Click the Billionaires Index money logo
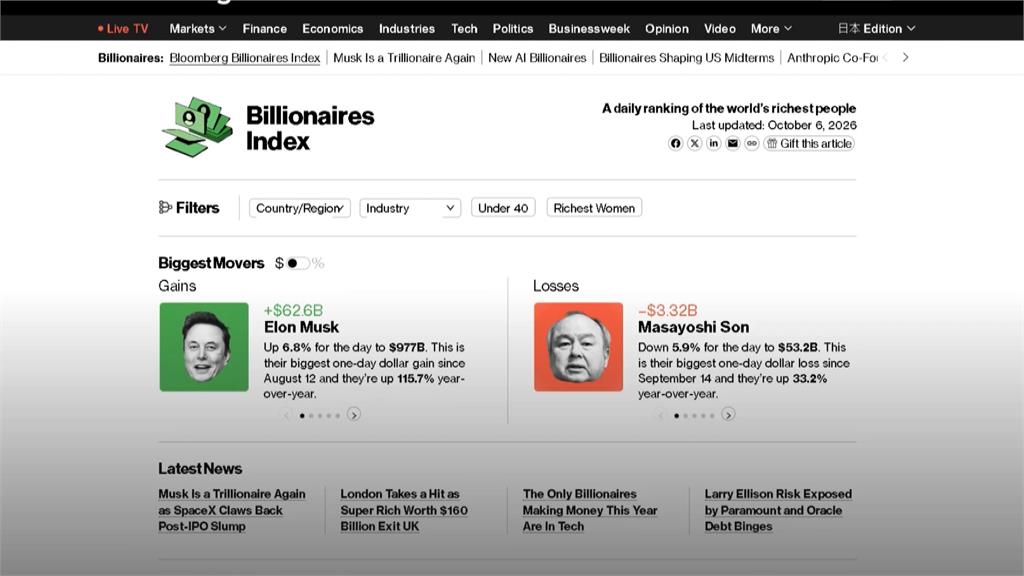This screenshot has width=1024, height=576. [x=197, y=127]
